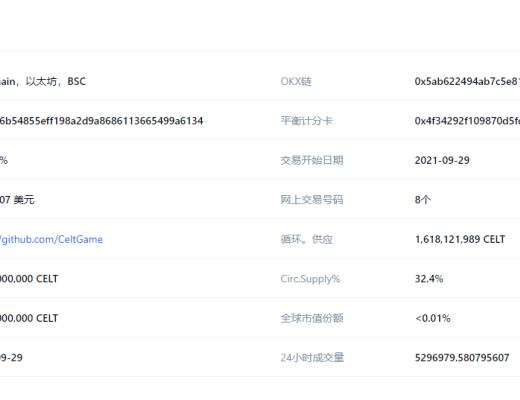Select the 0x5ab622494ab7c5e8 contract address
Image resolution: width=520 pixels, height=400 pixels.
[467, 81]
